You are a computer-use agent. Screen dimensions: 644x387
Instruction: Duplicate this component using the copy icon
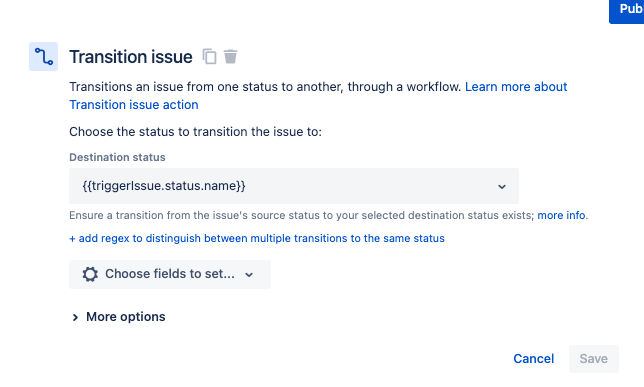click(x=209, y=56)
